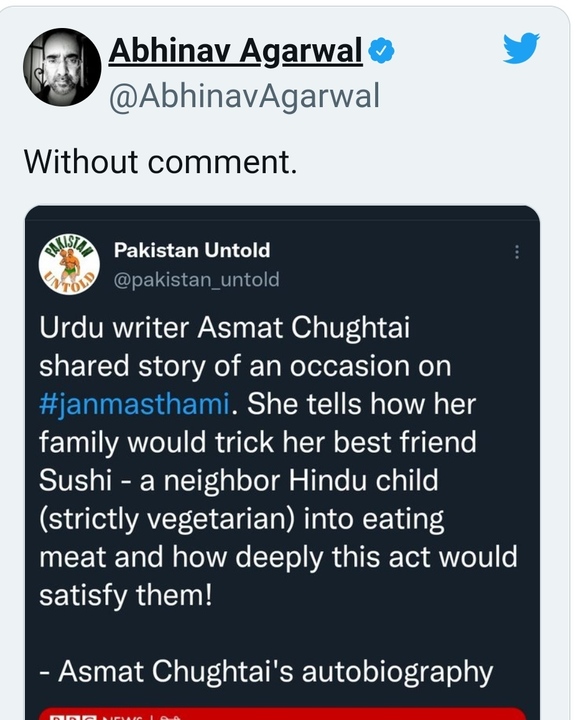This screenshot has width=586, height=720.
Task: Click the blue verified checkmark badge
Action: [382, 51]
